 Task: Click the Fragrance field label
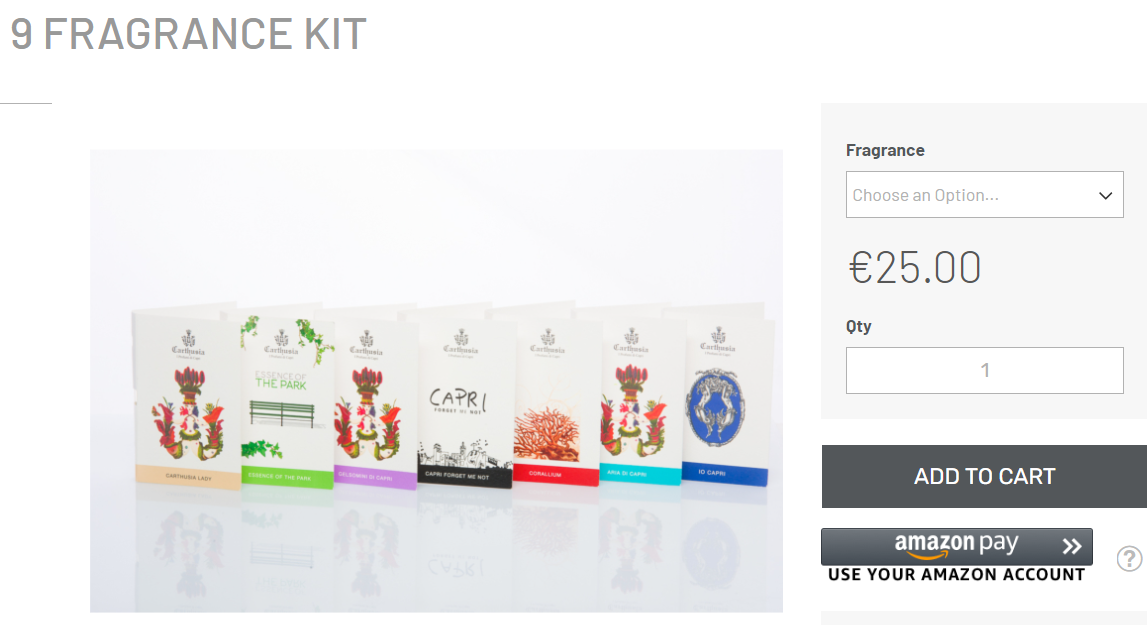tap(885, 150)
